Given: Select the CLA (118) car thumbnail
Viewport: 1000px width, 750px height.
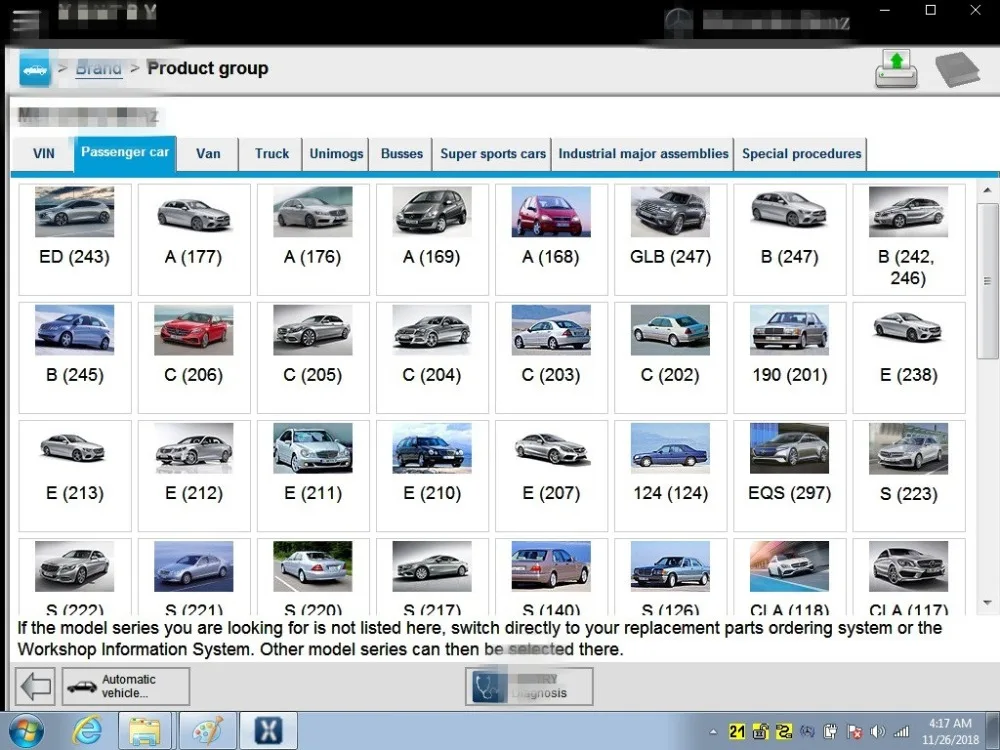Looking at the screenshot, I should 790,566.
